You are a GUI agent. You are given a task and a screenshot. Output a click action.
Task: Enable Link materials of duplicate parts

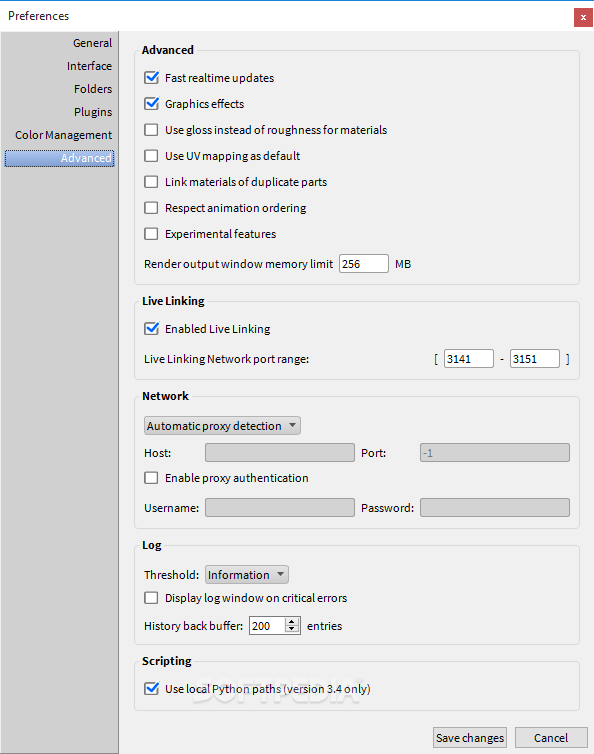pyautogui.click(x=152, y=181)
